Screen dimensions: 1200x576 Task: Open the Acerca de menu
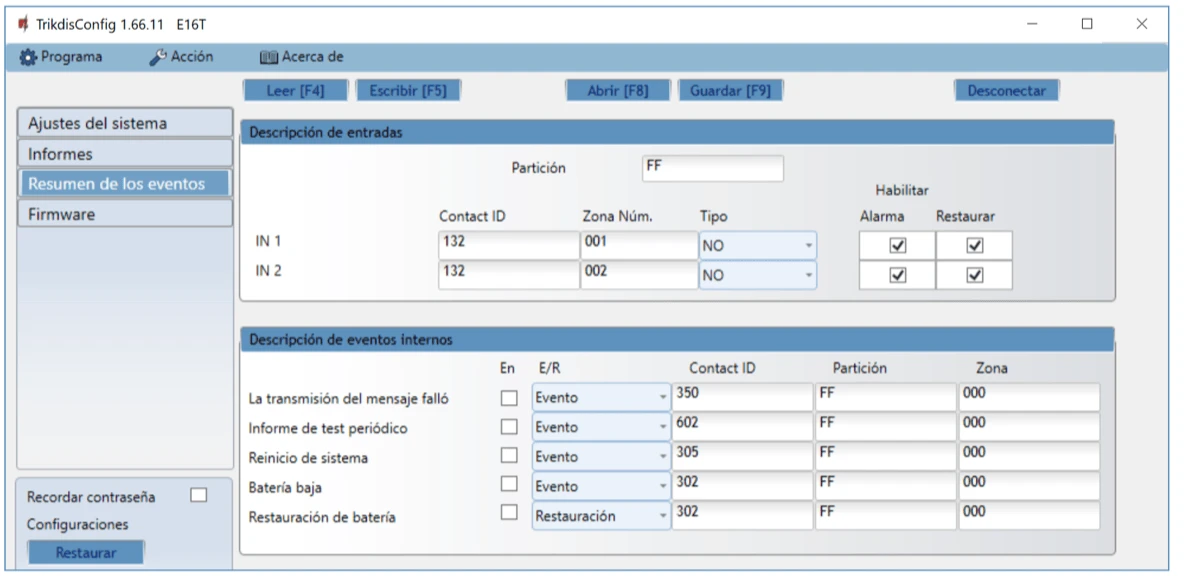pos(301,57)
